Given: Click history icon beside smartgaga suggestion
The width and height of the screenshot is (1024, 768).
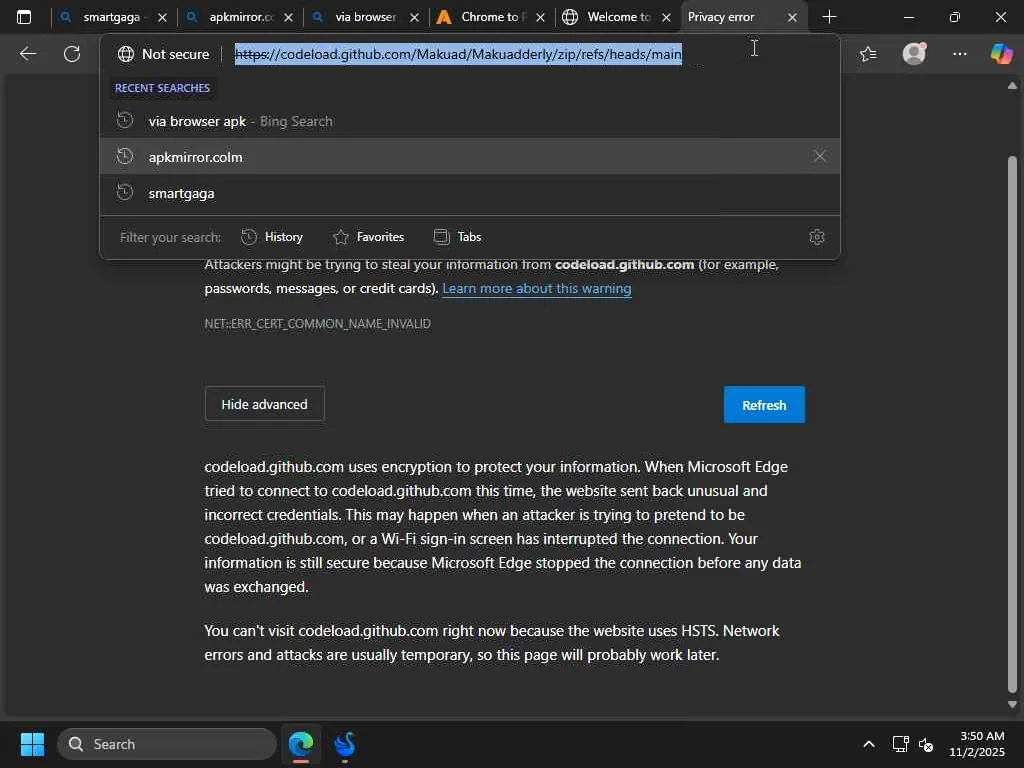Looking at the screenshot, I should pyautogui.click(x=125, y=193).
